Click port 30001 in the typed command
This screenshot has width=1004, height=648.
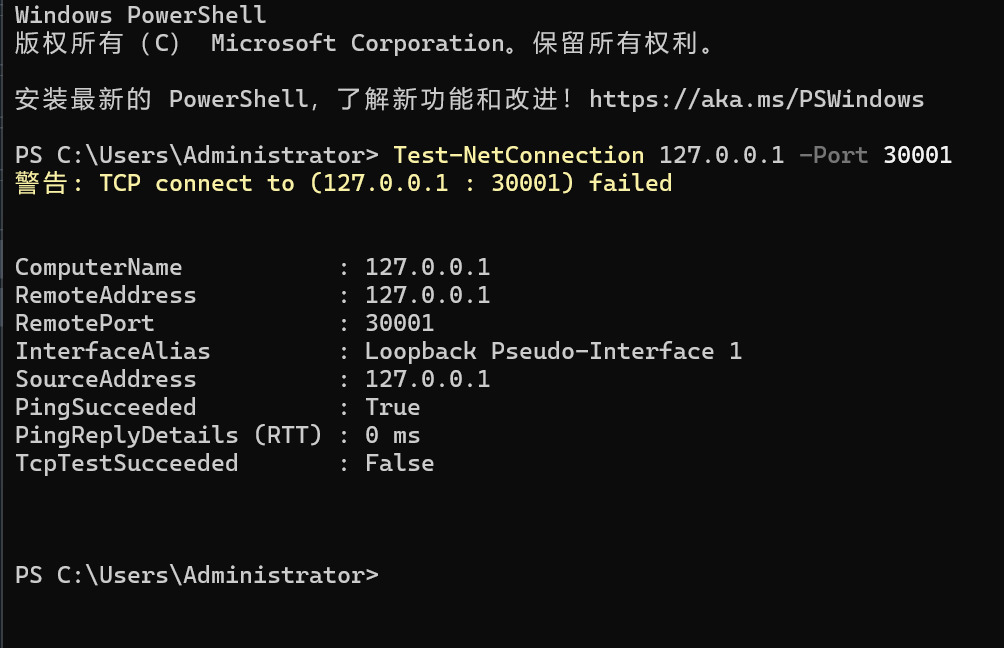click(917, 155)
